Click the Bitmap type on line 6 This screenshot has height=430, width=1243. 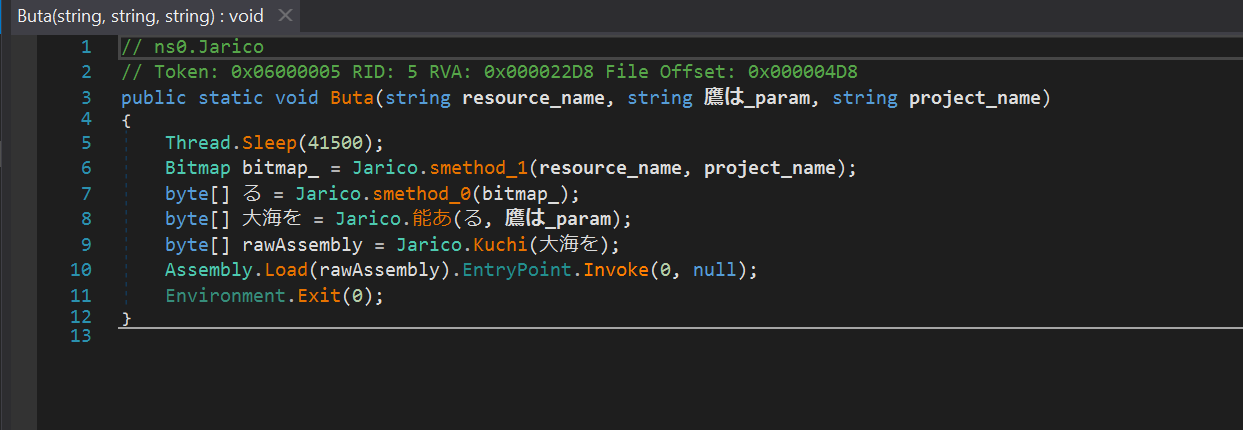(x=197, y=167)
